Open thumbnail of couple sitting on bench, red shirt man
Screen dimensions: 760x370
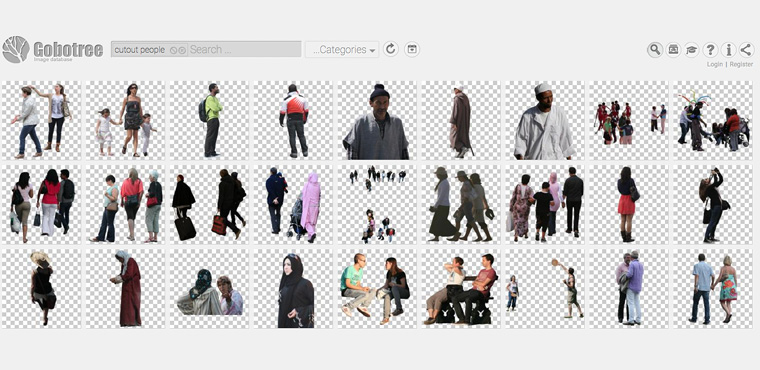point(461,289)
